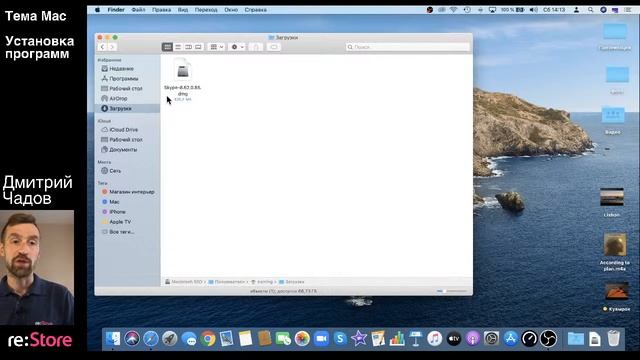Open iCloud Drive in the sidebar
This screenshot has width=640, height=360.
pos(123,129)
